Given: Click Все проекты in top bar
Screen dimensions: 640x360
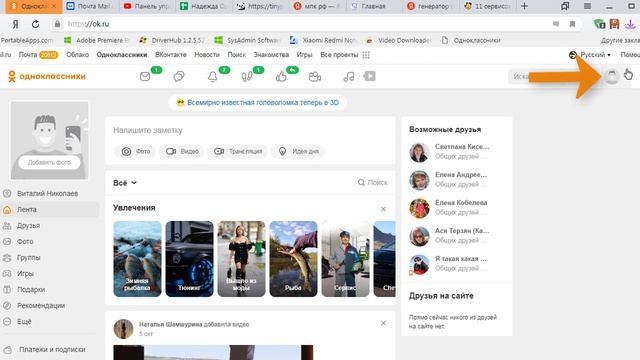Looking at the screenshot, I should pyautogui.click(x=339, y=55).
